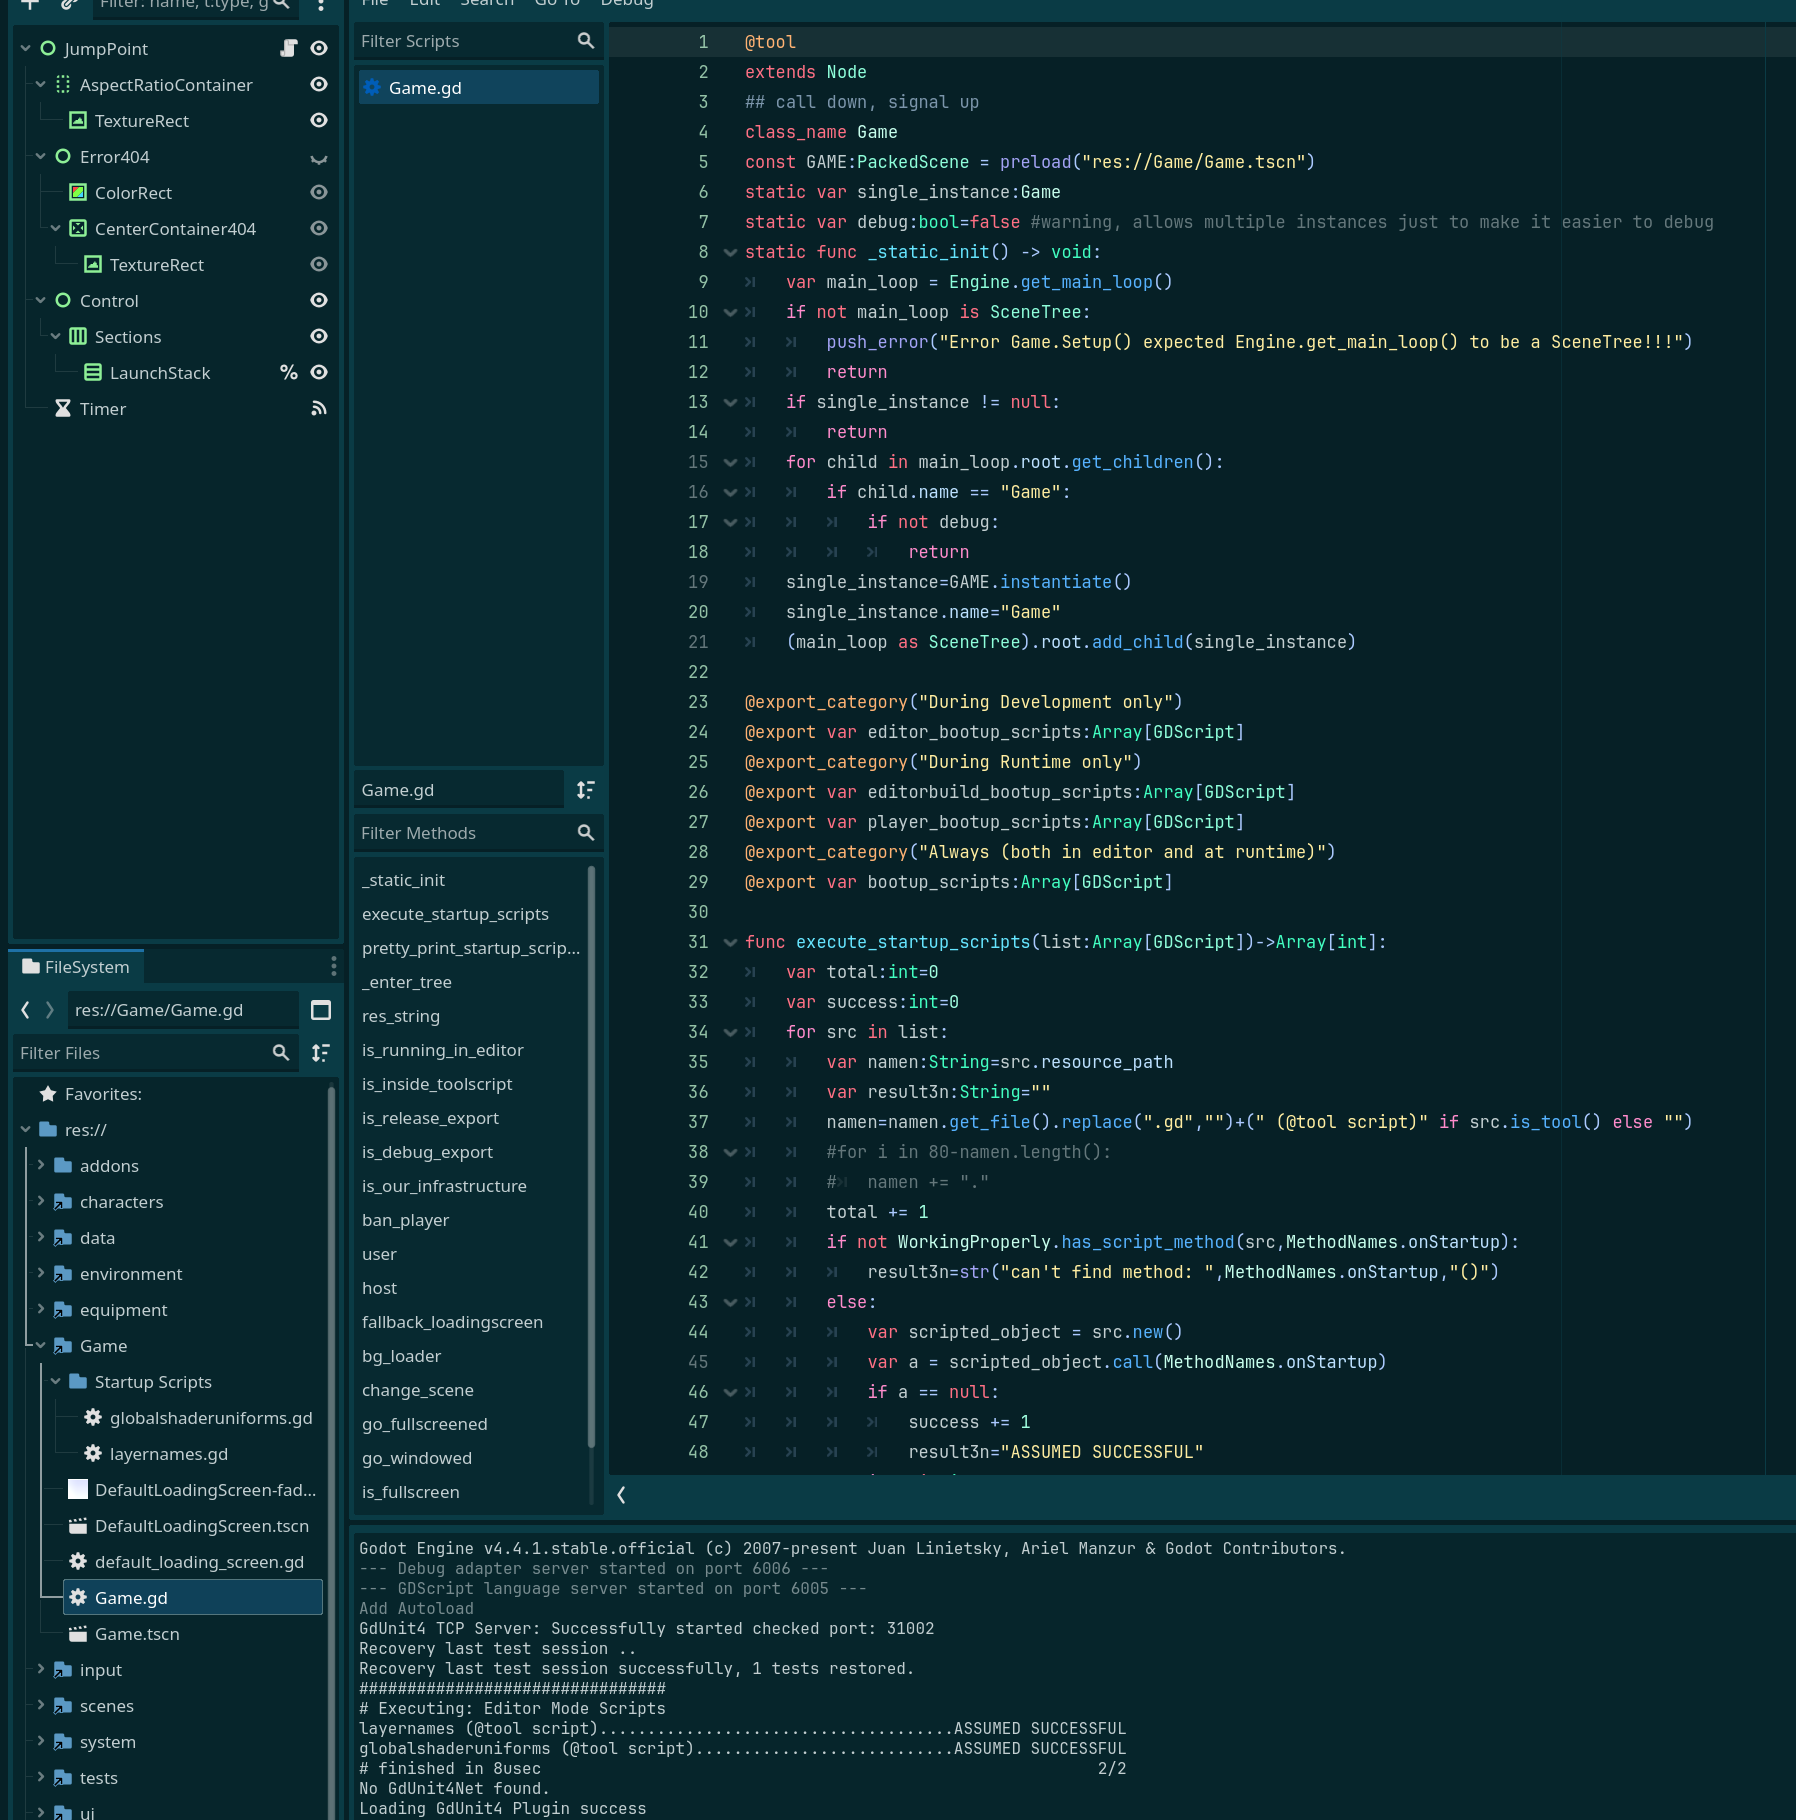Screen dimensions: 1796x1820
Task: Expand the environment folder
Action: 41,1273
